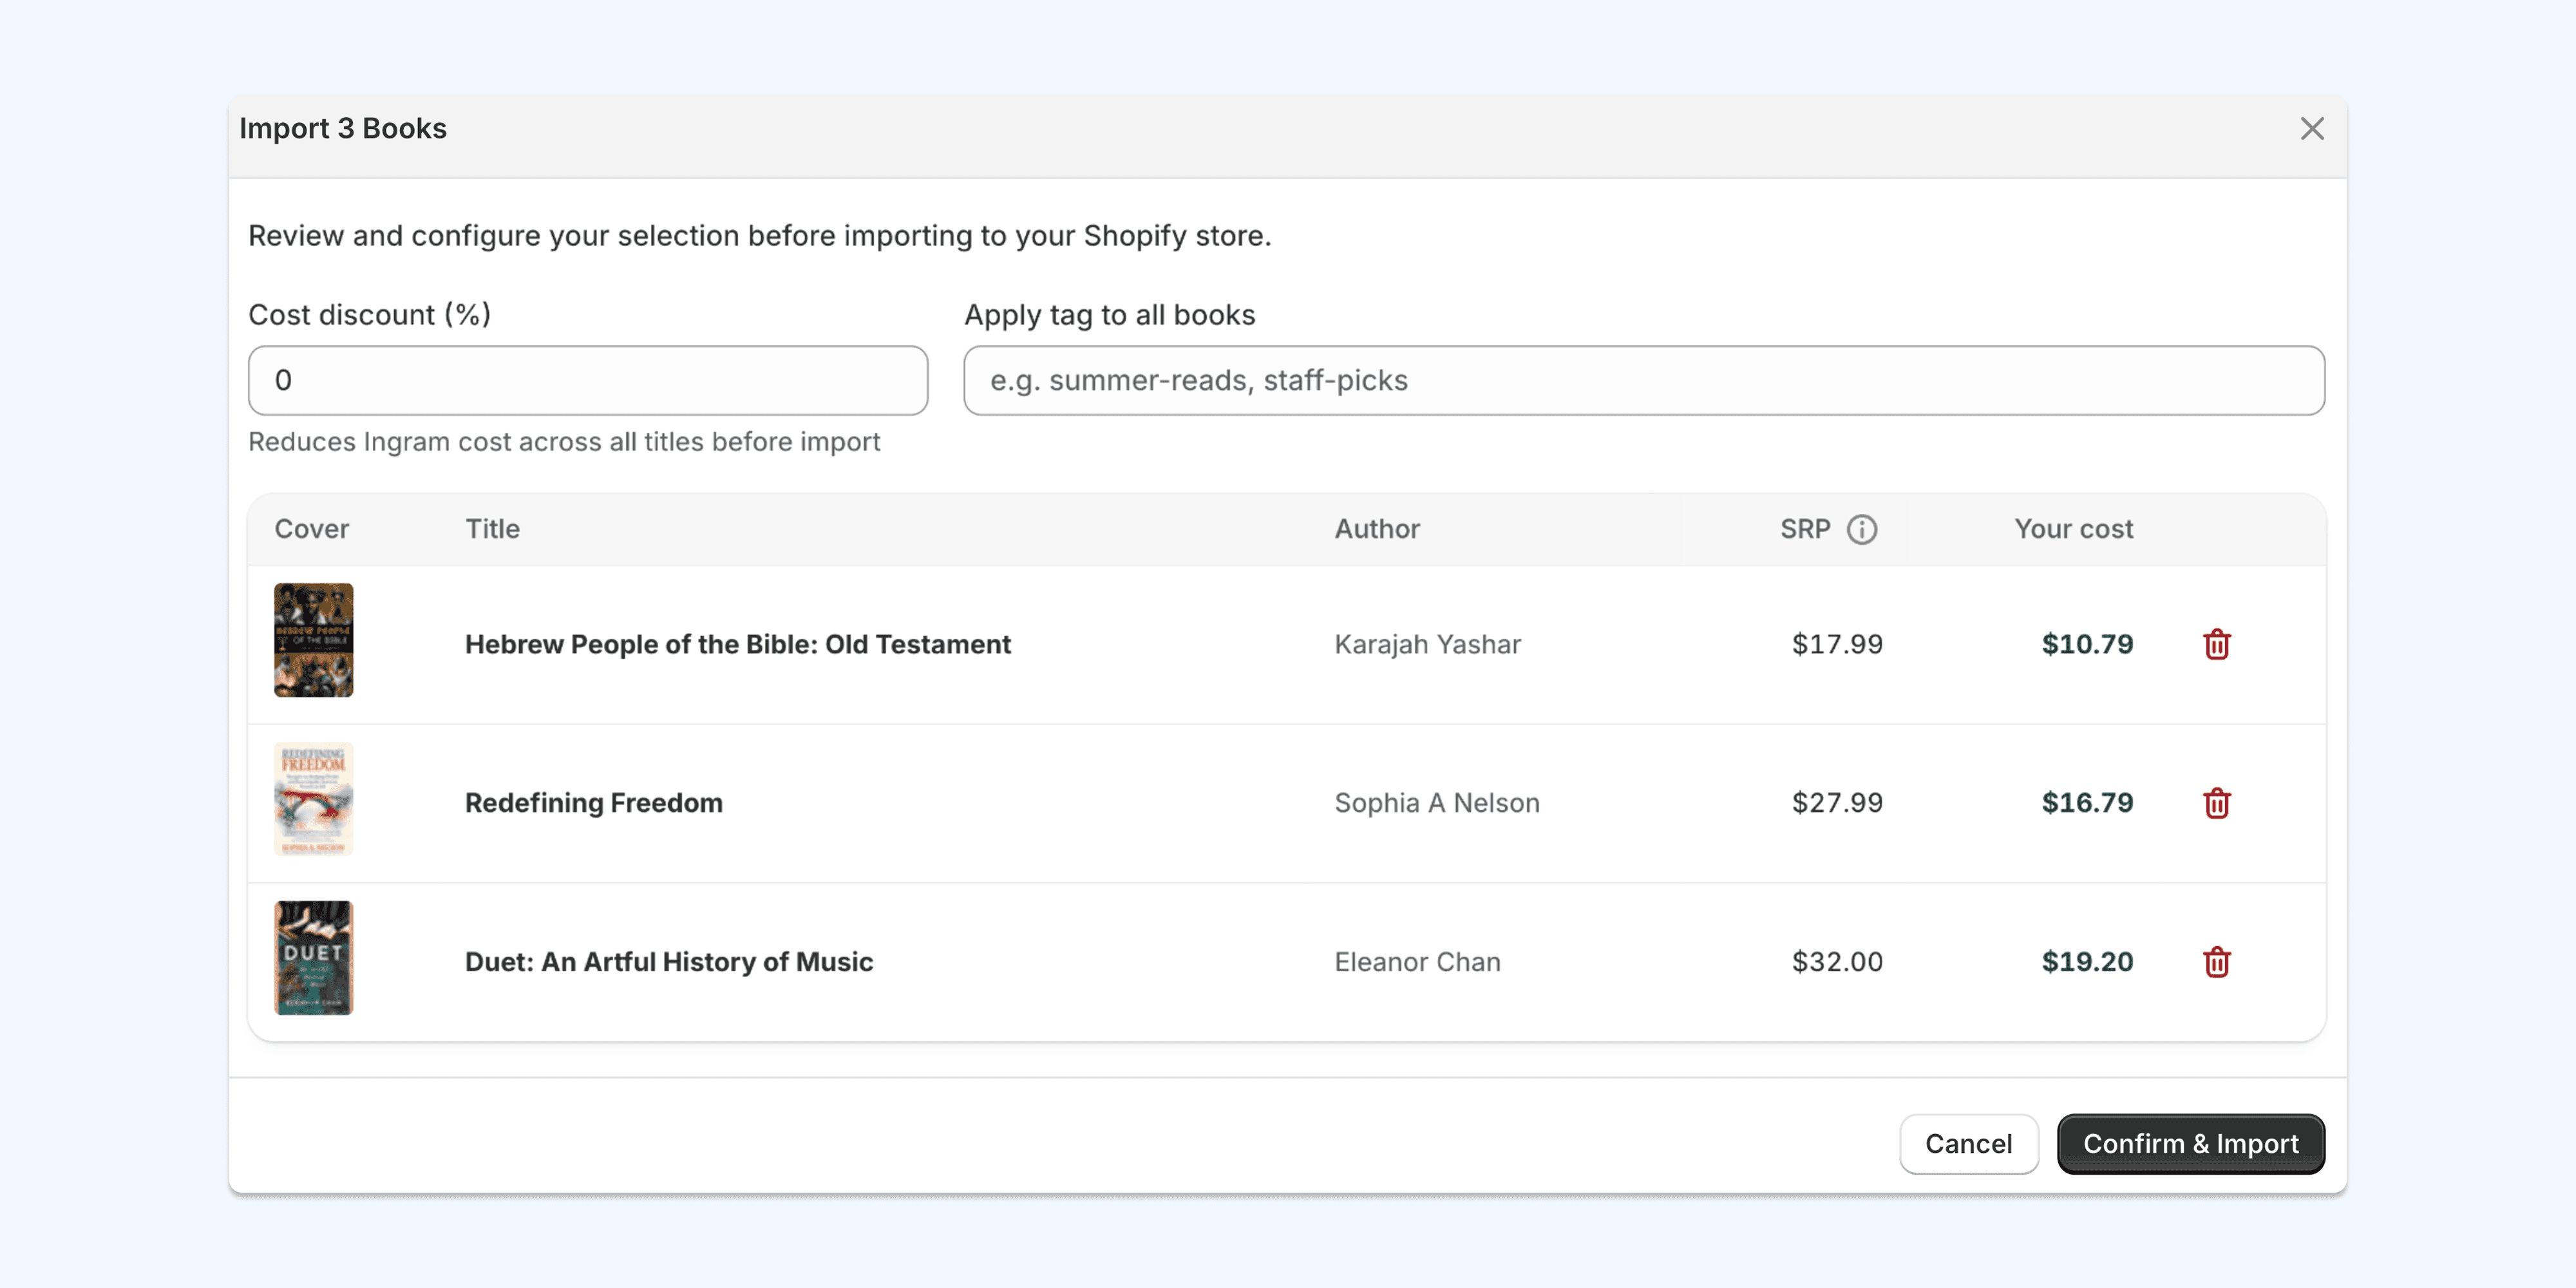2576x1288 pixels.
Task: Click the 'Reduces Ingram cost' helper text
Action: [564, 442]
